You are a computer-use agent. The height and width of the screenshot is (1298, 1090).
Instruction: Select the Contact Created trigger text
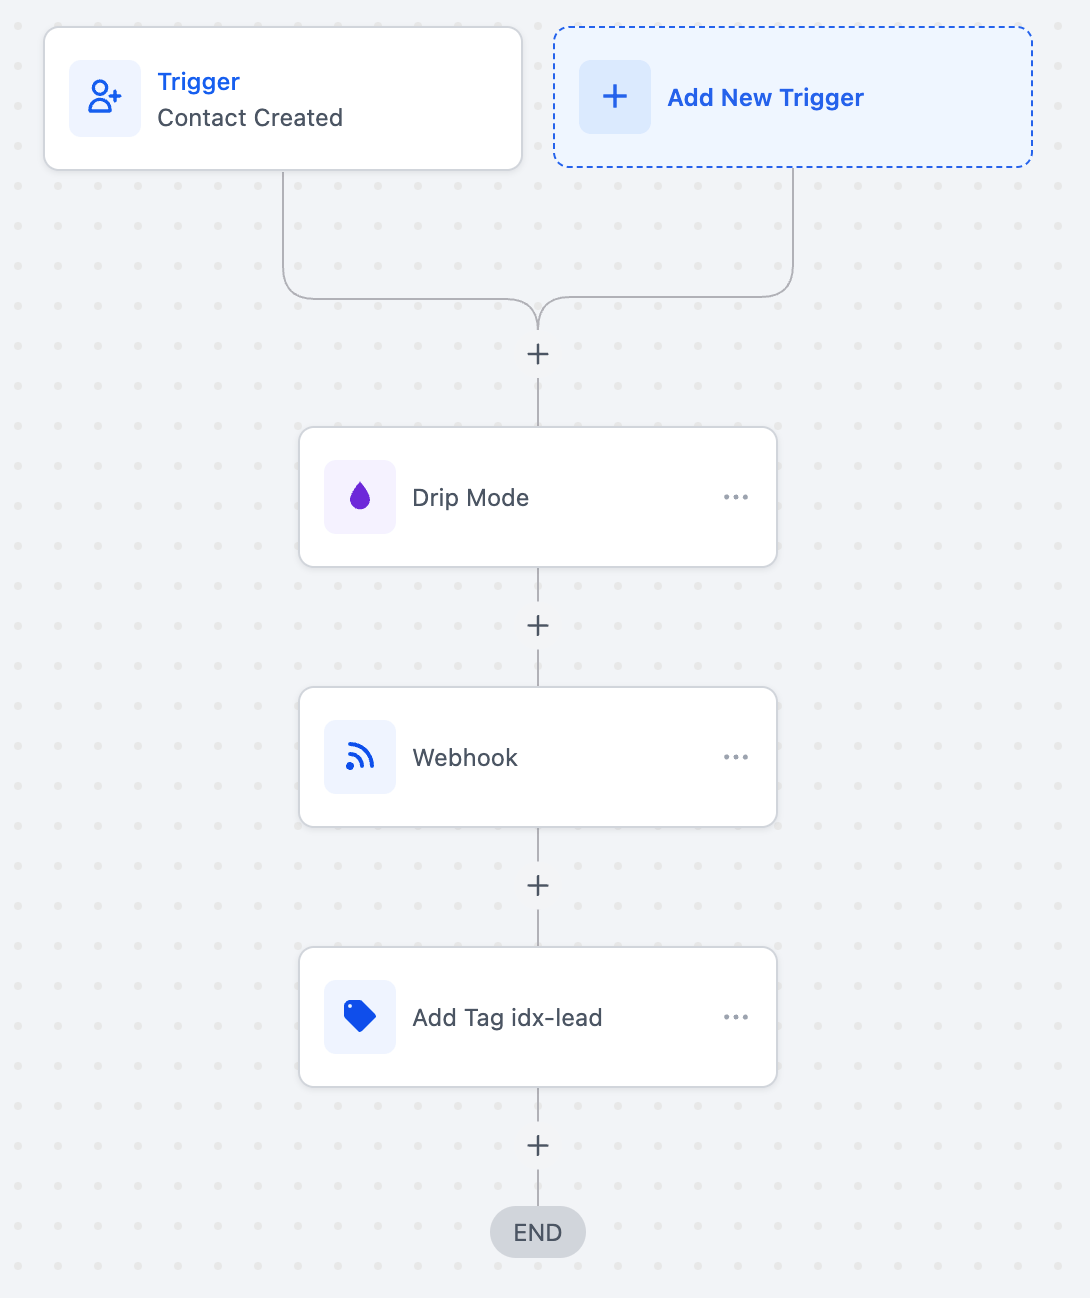point(250,118)
